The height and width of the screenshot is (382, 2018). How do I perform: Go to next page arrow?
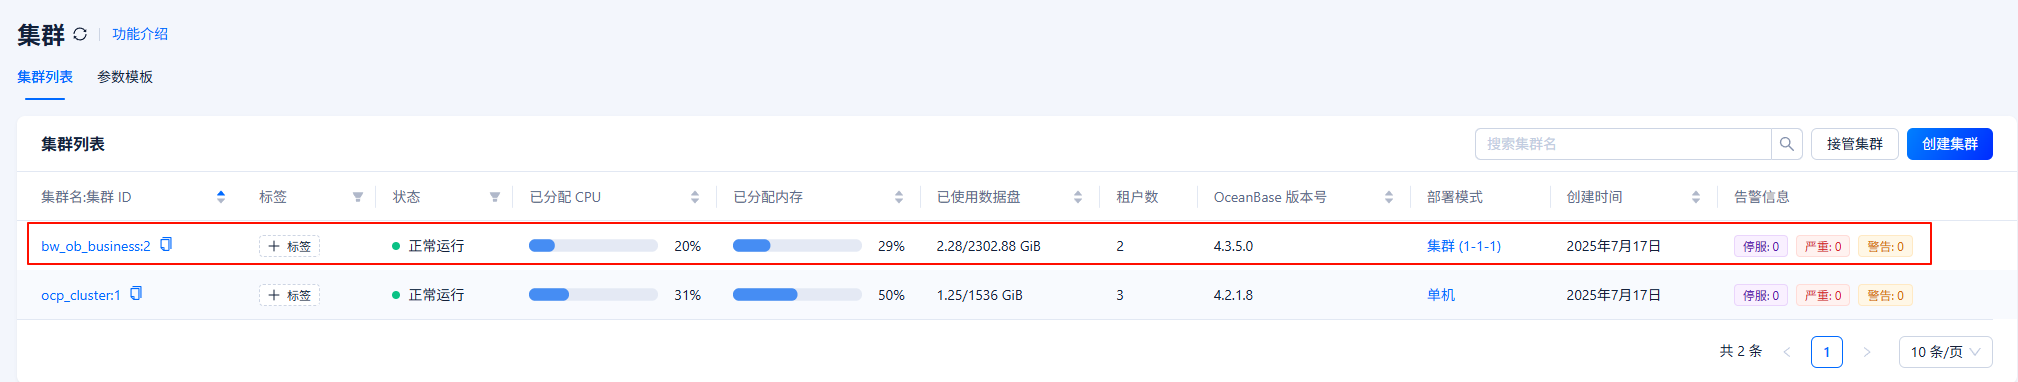click(1866, 352)
